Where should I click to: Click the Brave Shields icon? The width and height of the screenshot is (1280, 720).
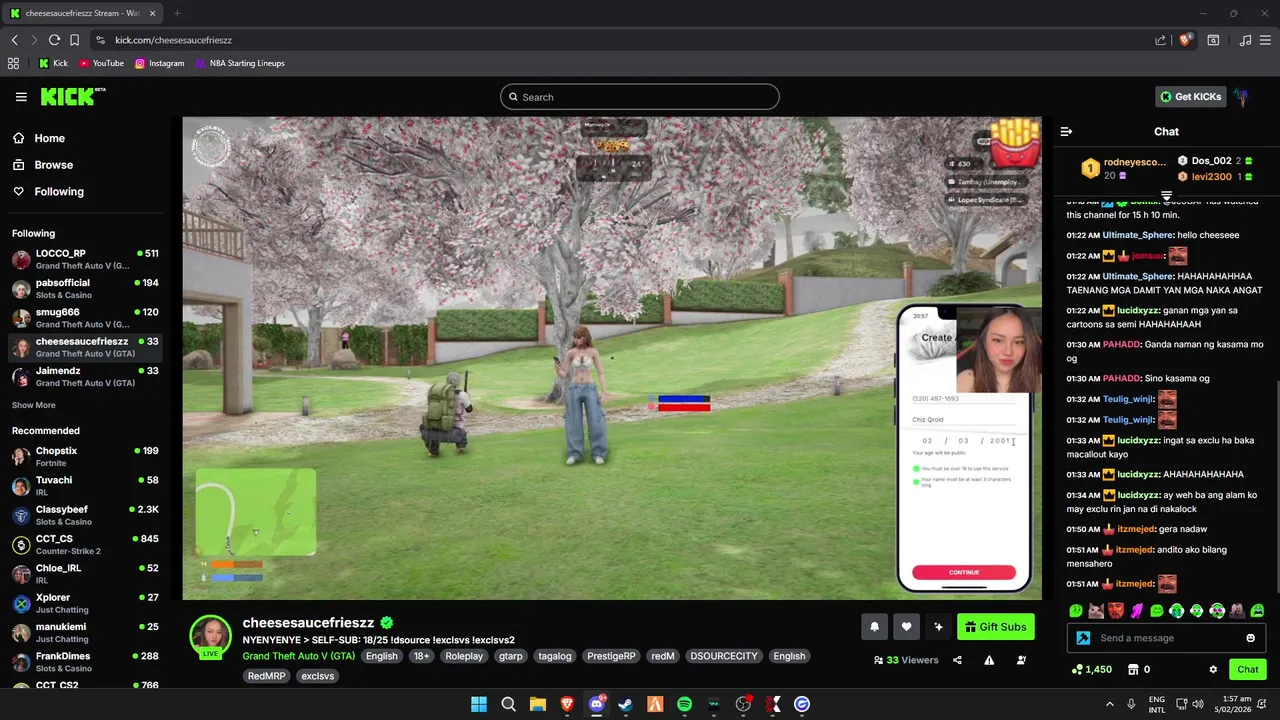point(1185,40)
